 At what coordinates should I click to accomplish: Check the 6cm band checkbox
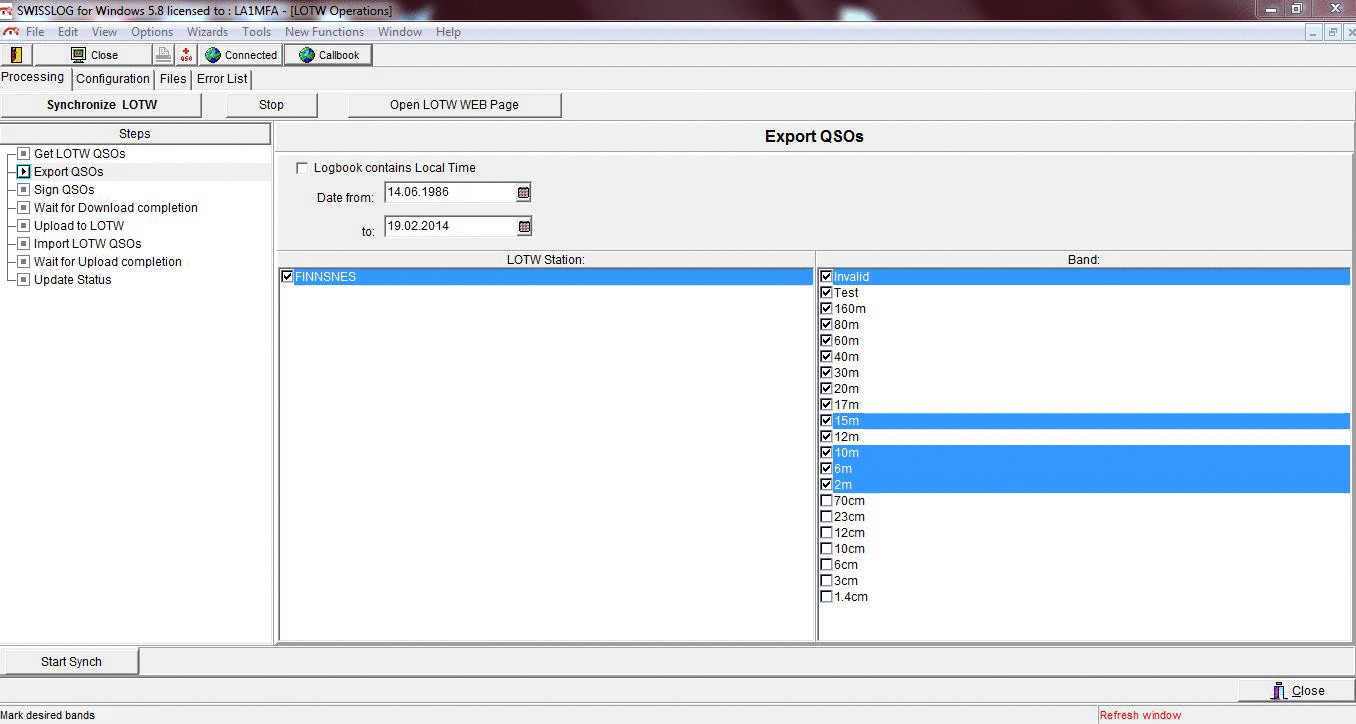coord(826,565)
